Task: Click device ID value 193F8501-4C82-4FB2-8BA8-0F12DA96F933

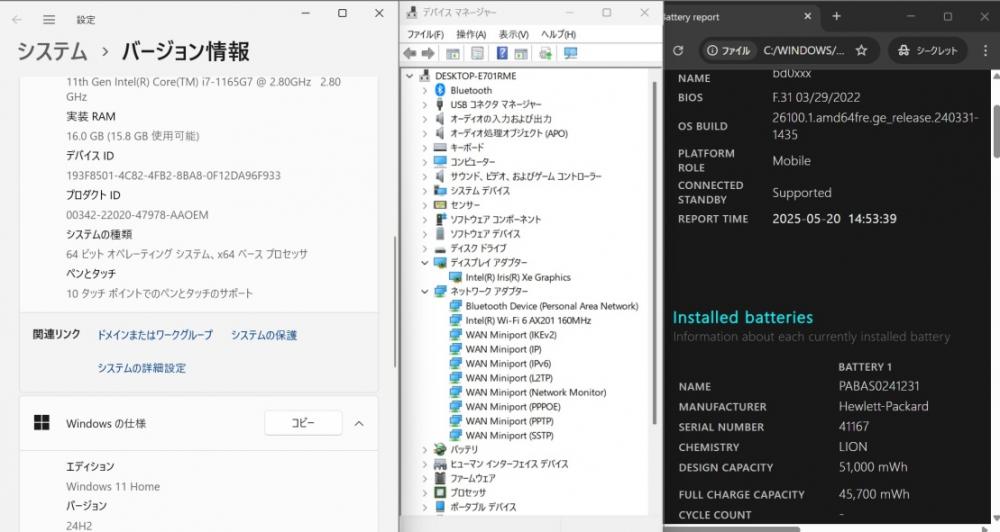Action: tap(173, 175)
